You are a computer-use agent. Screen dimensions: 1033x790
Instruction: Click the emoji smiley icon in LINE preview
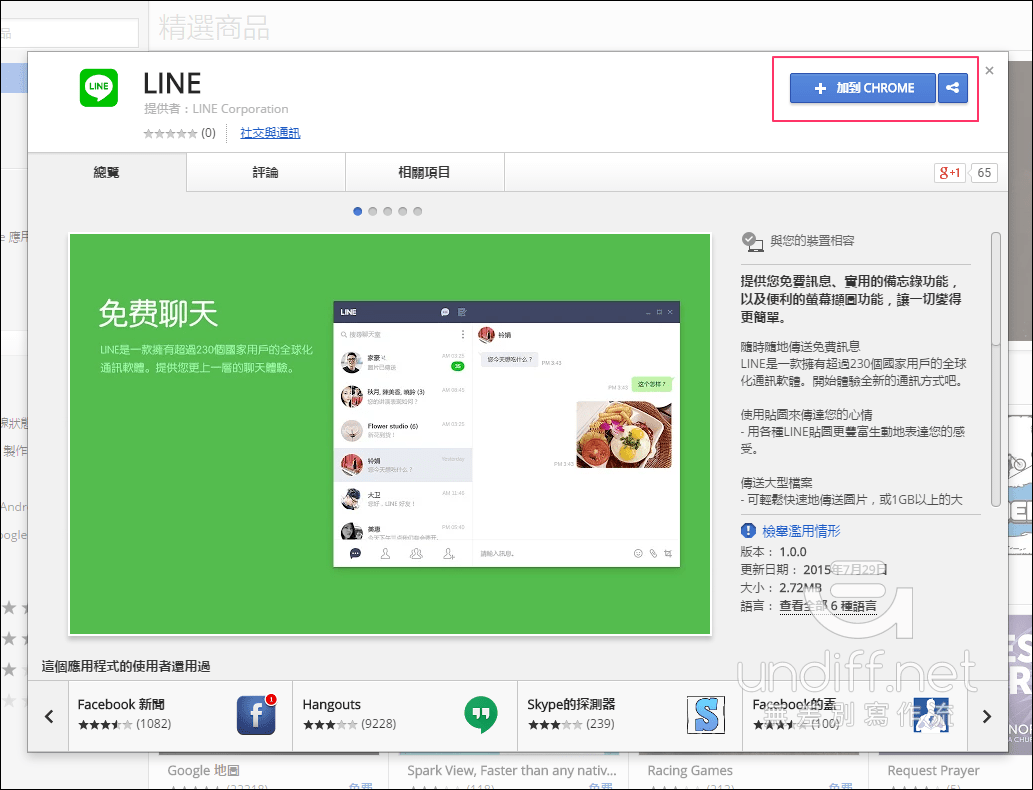pyautogui.click(x=638, y=553)
